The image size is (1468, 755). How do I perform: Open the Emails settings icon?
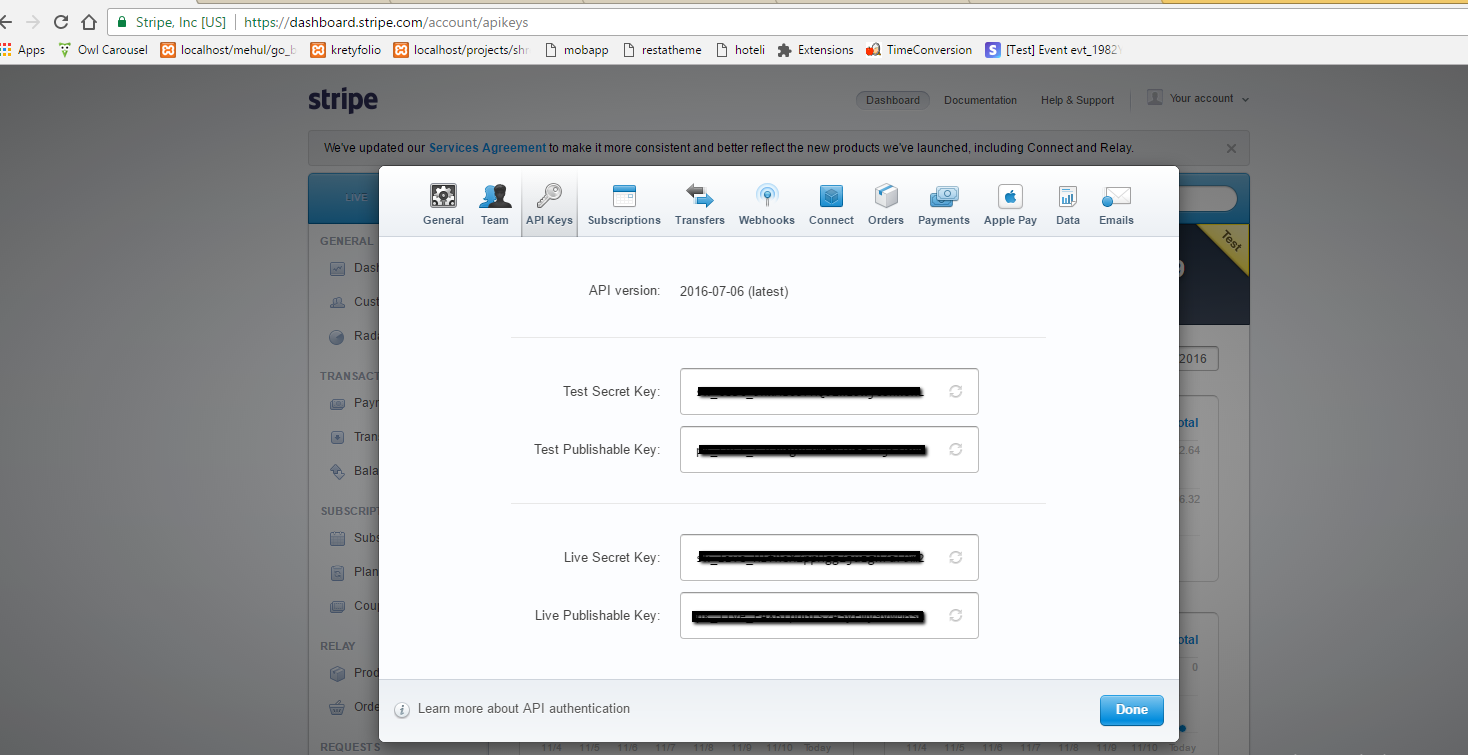[x=1116, y=196]
